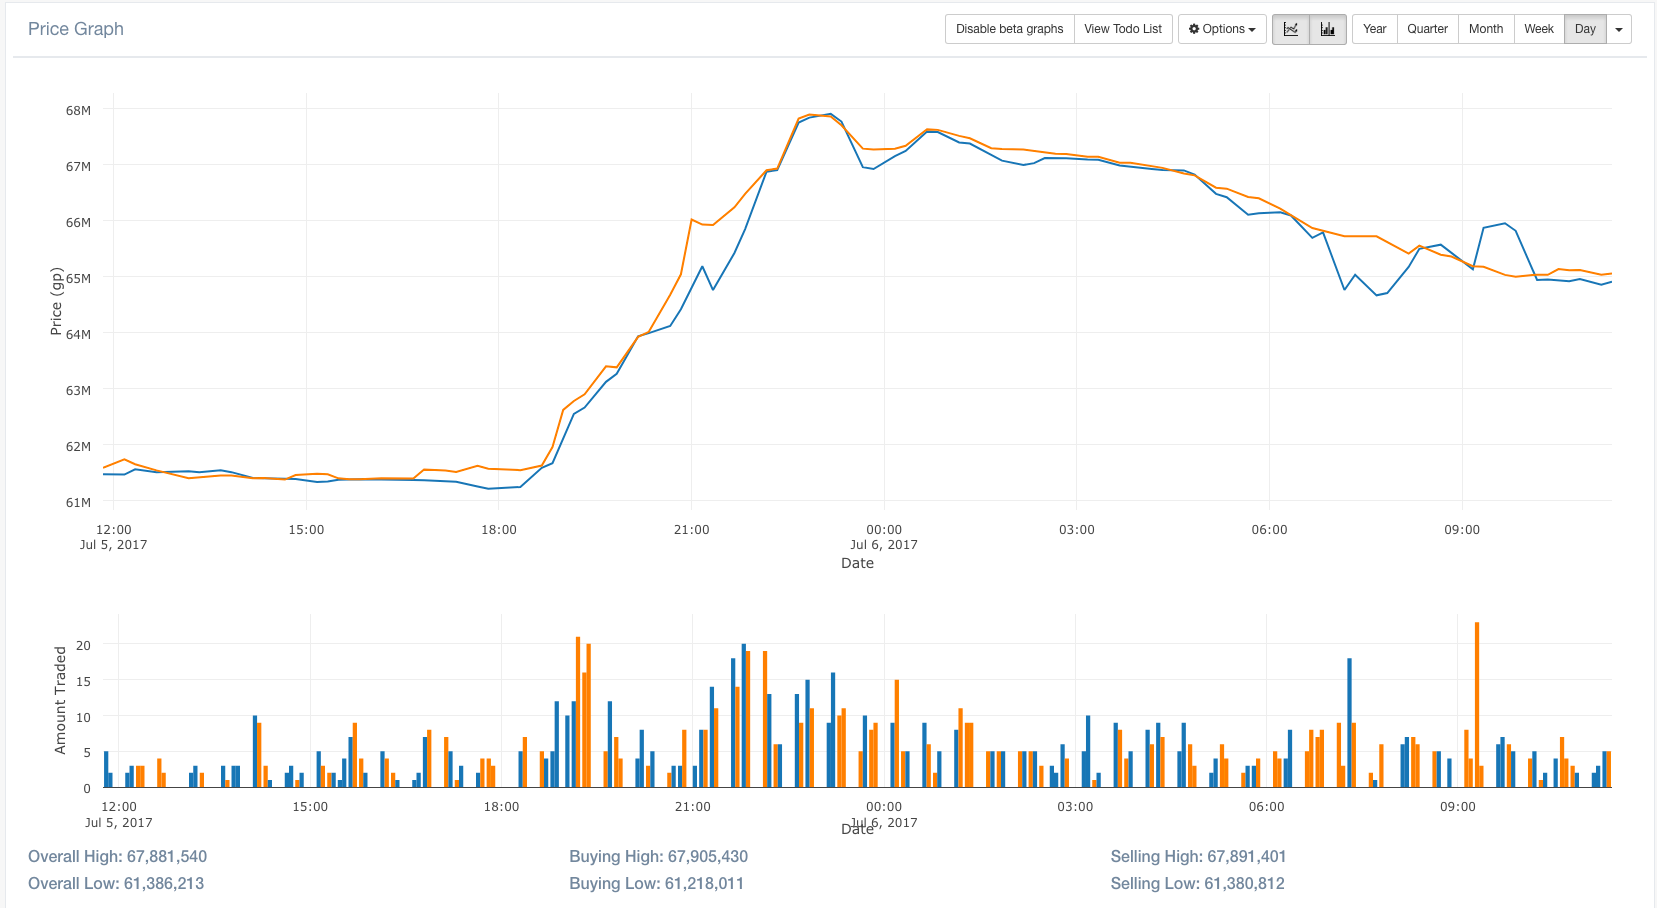Click the Selling High value text
Viewport: 1657px width, 908px height.
pyautogui.click(x=1198, y=857)
